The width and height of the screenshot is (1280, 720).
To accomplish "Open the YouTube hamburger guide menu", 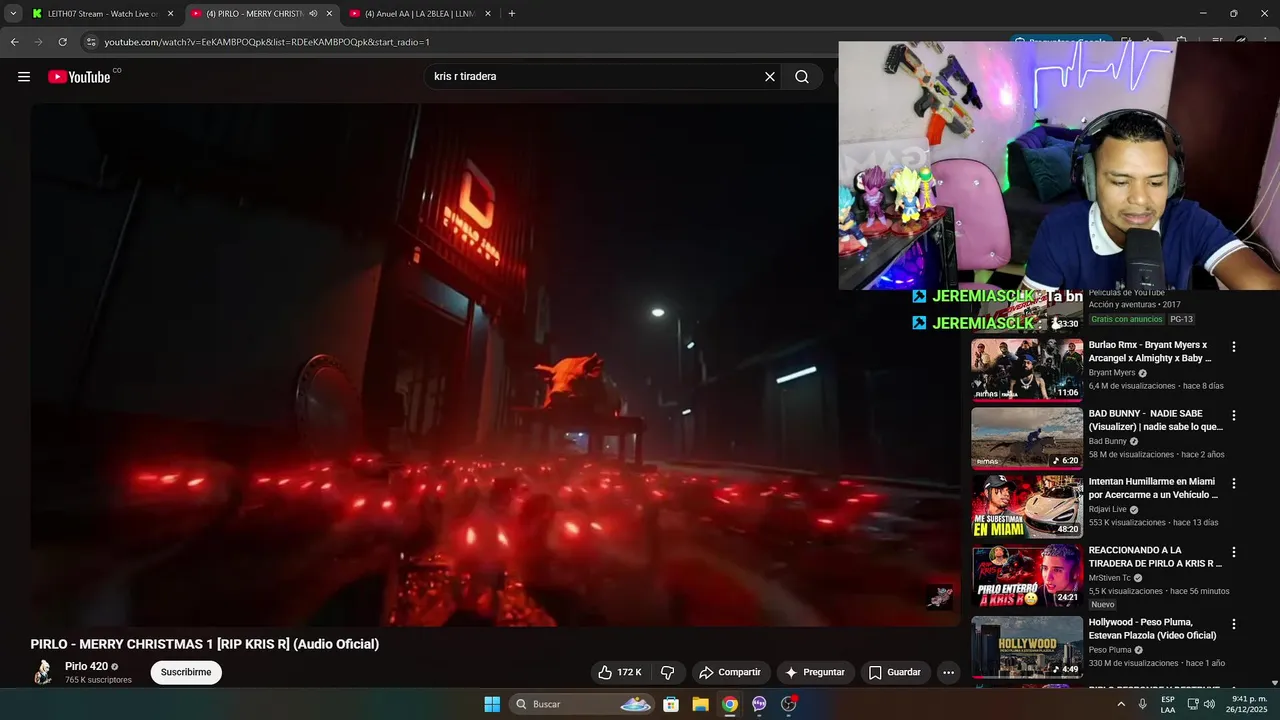I will 24,77.
